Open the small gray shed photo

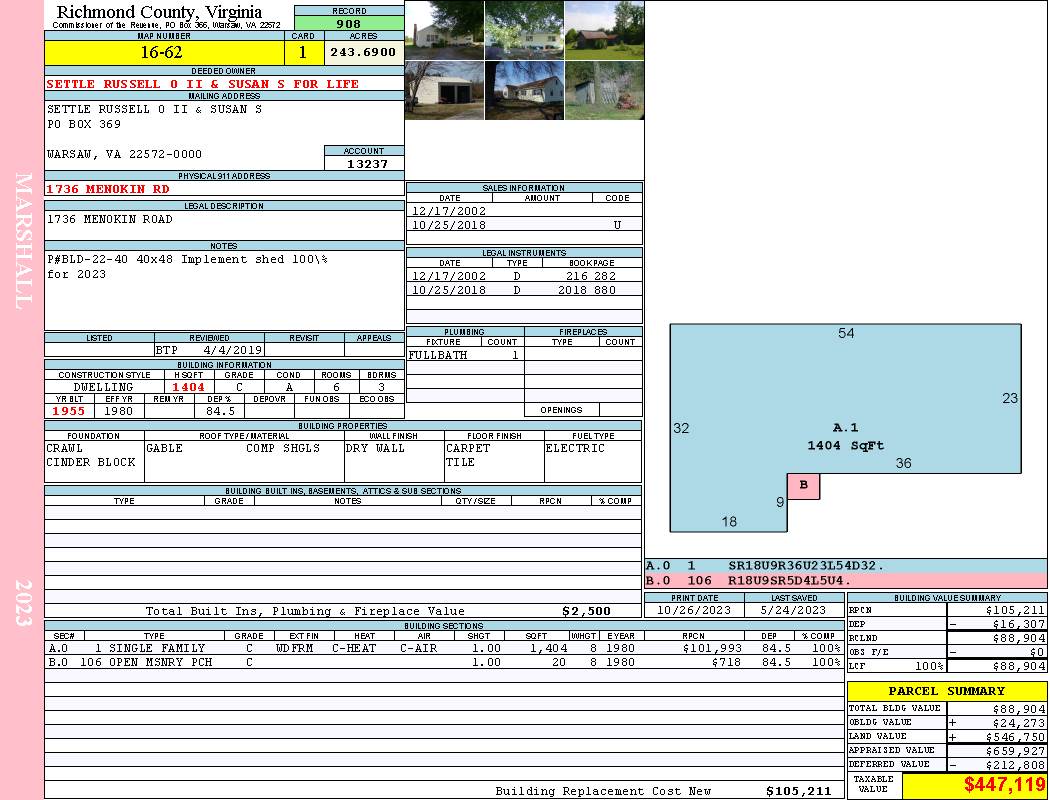[604, 90]
